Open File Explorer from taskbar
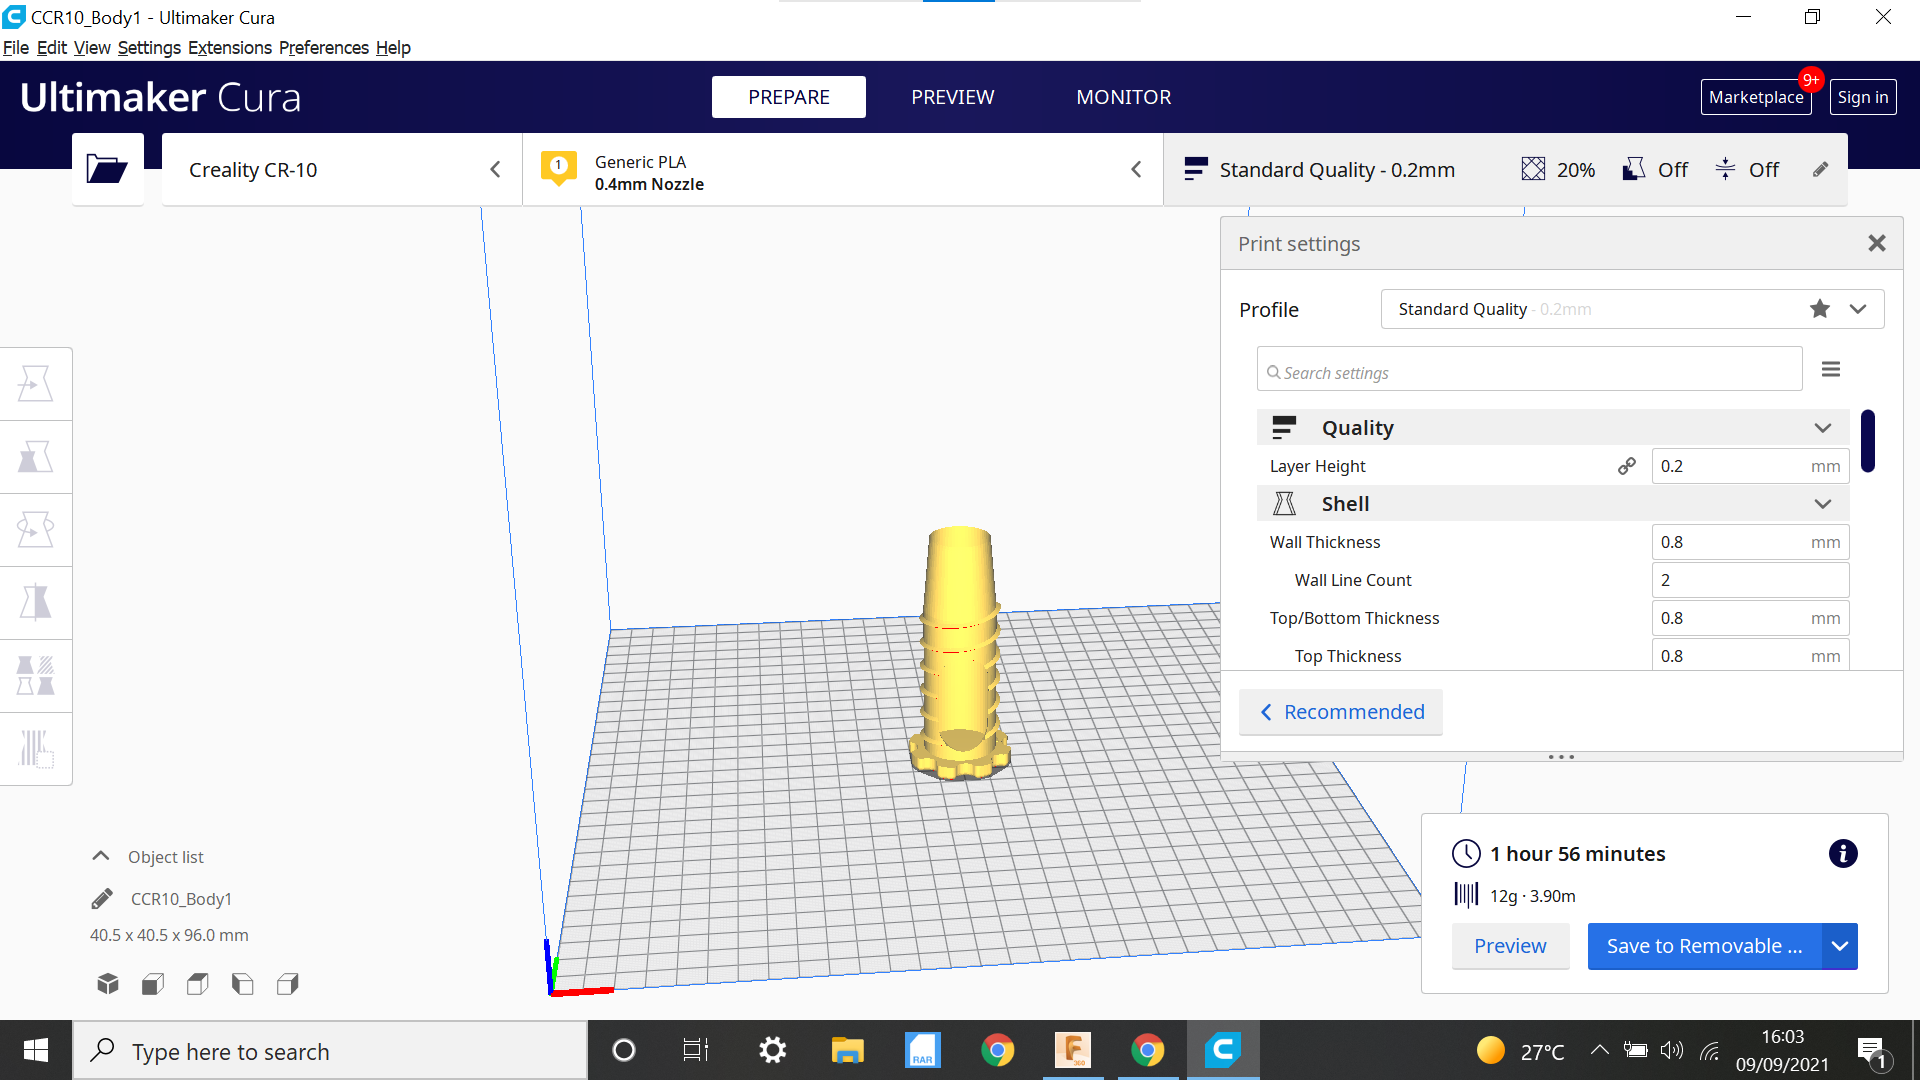 pos(847,1050)
